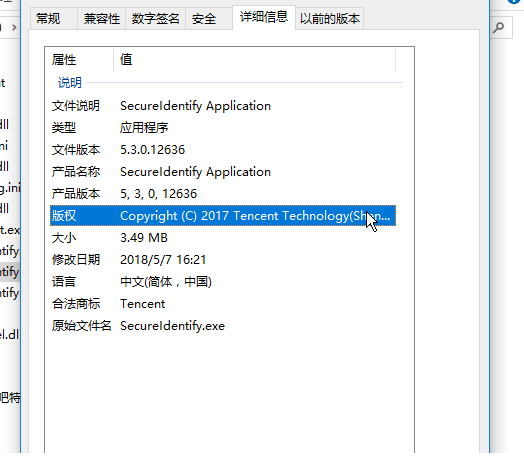Select the 修改日期 row

(223, 260)
